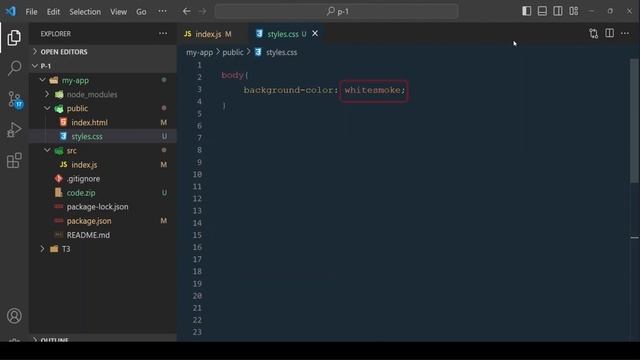The height and width of the screenshot is (360, 640).
Task: Toggle the bottom panel layout icon
Action: pos(542,11)
